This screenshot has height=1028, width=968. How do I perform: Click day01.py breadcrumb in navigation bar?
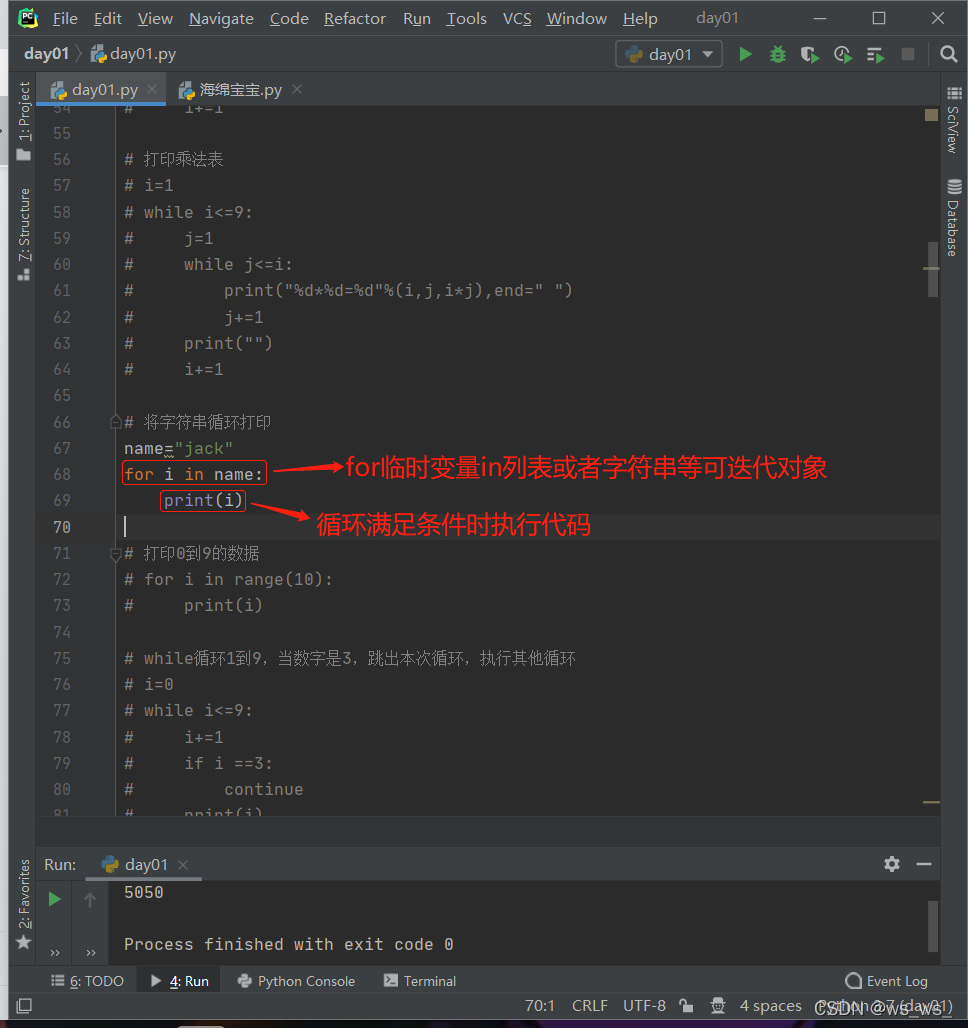point(133,54)
